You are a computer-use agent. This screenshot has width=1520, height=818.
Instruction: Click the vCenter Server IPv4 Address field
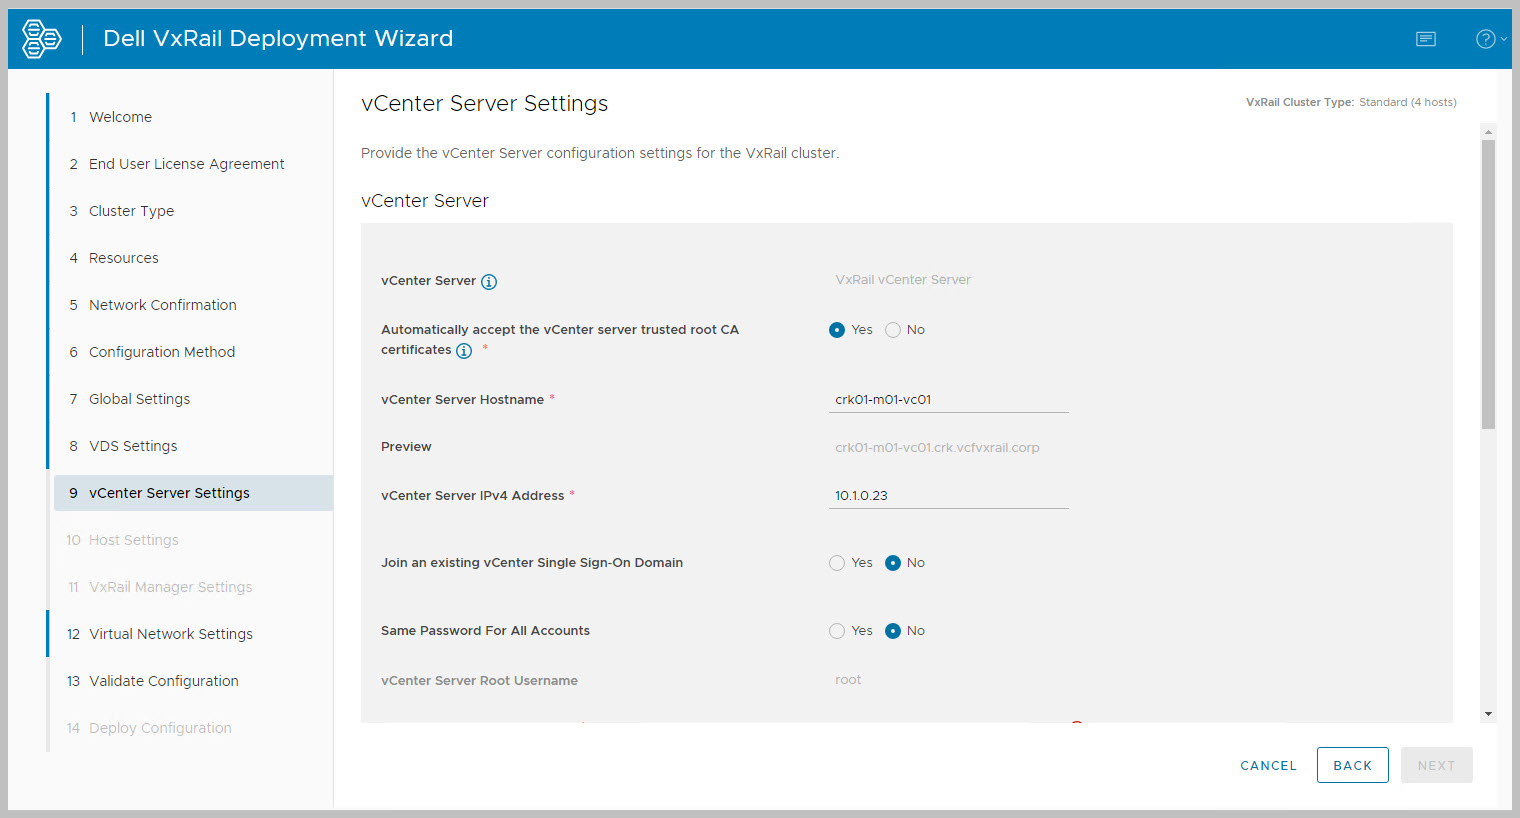(x=948, y=496)
